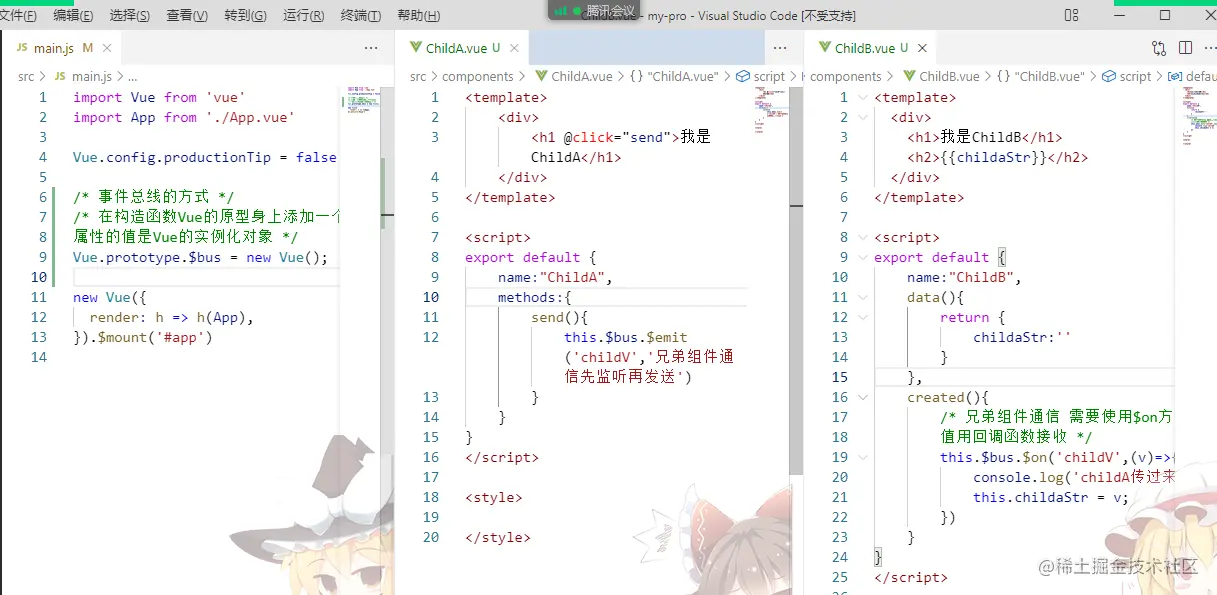Click the 'this.$bus.$emit' line in ChildA.vue

tap(626, 337)
